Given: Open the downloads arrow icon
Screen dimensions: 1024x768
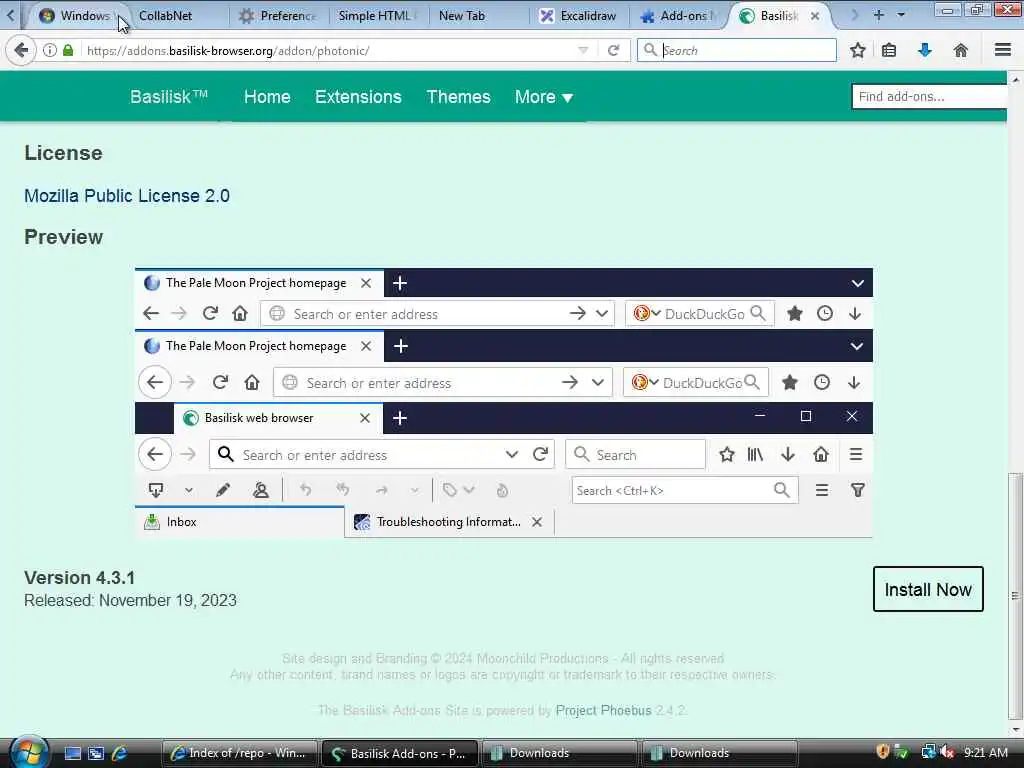Looking at the screenshot, I should click(925, 50).
